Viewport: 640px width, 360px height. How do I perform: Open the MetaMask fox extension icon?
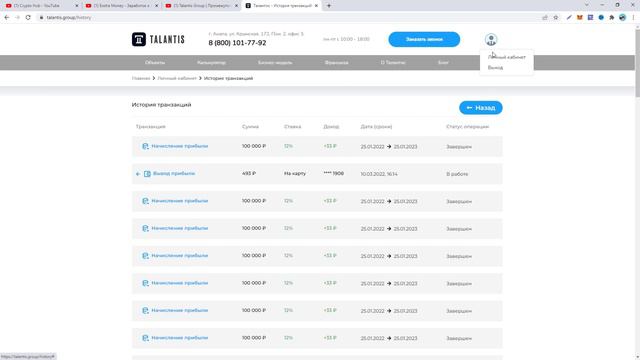580,18
